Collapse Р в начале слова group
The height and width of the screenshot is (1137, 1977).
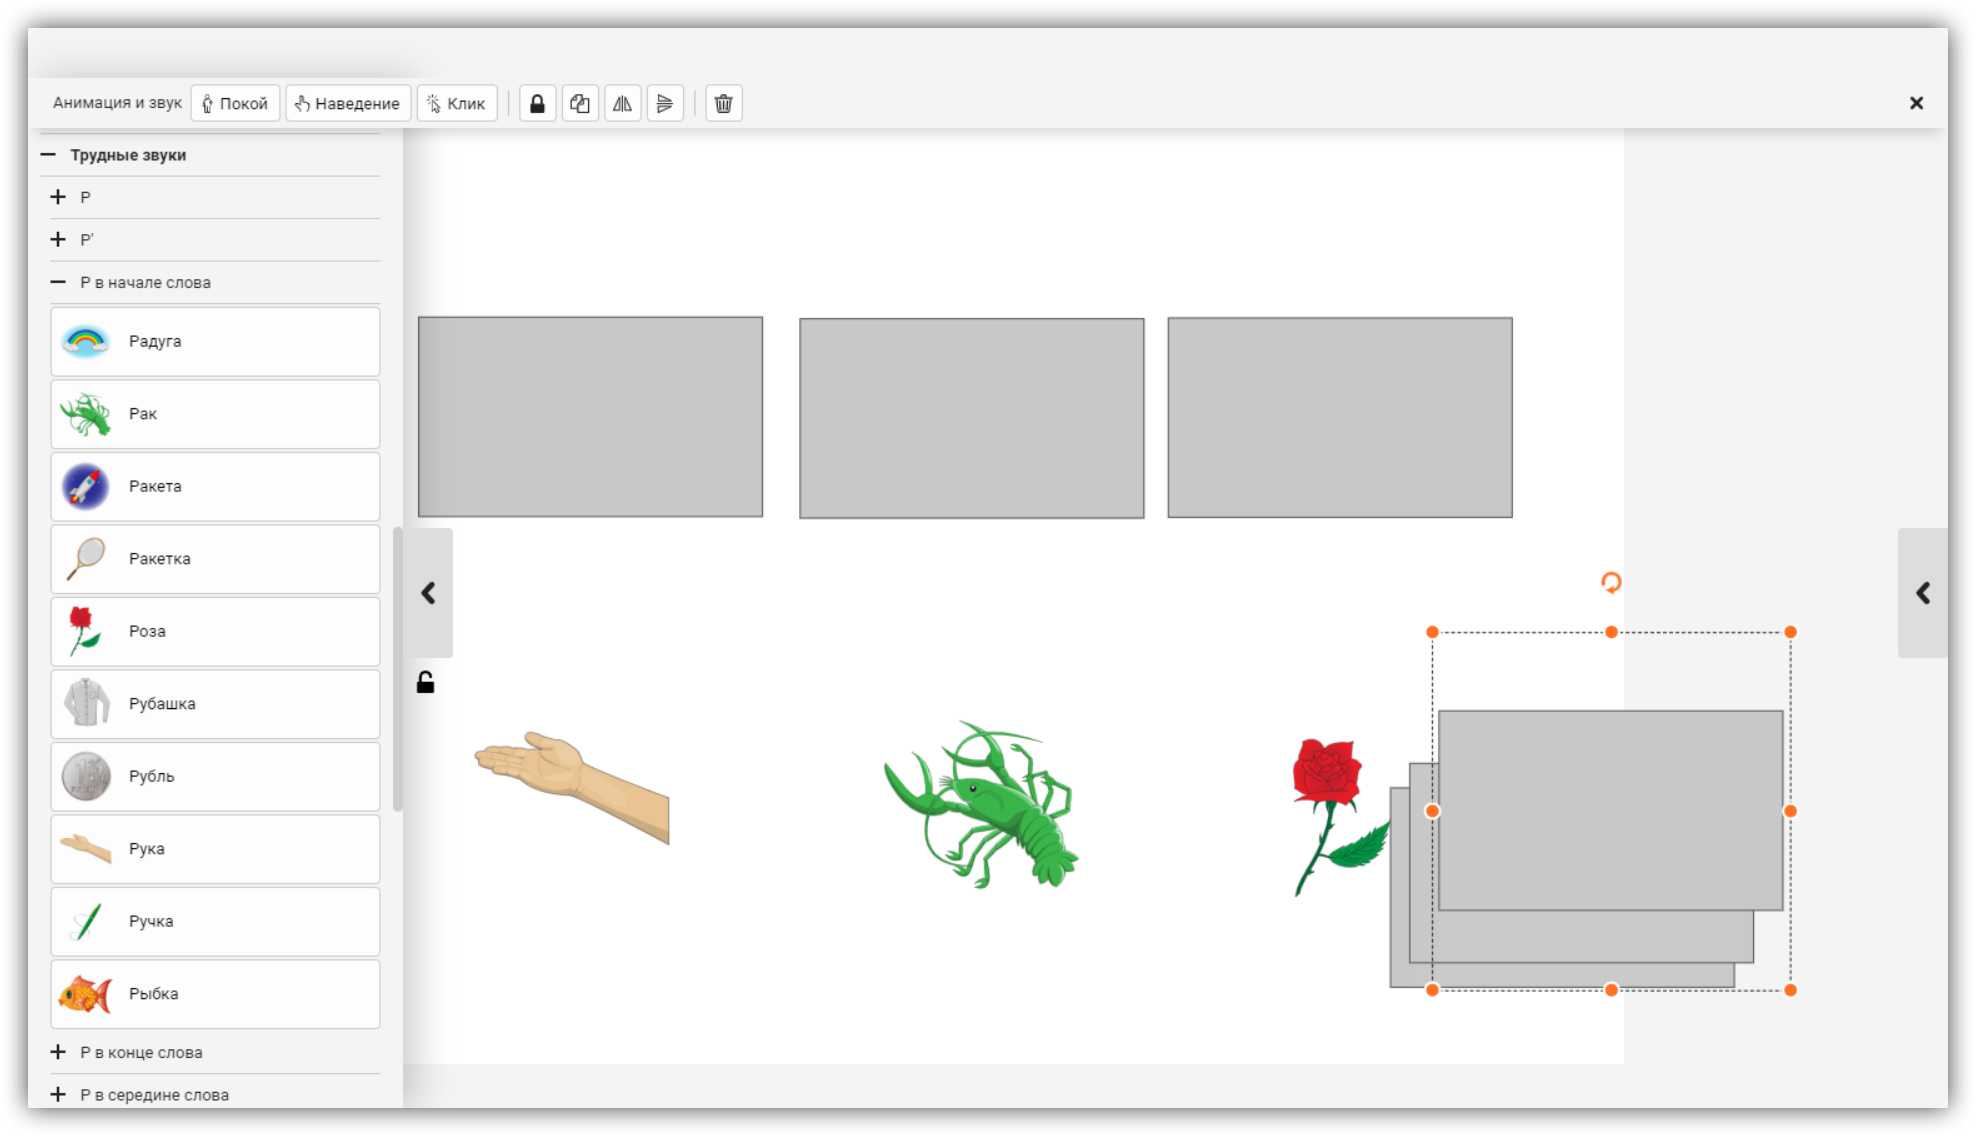click(x=58, y=283)
